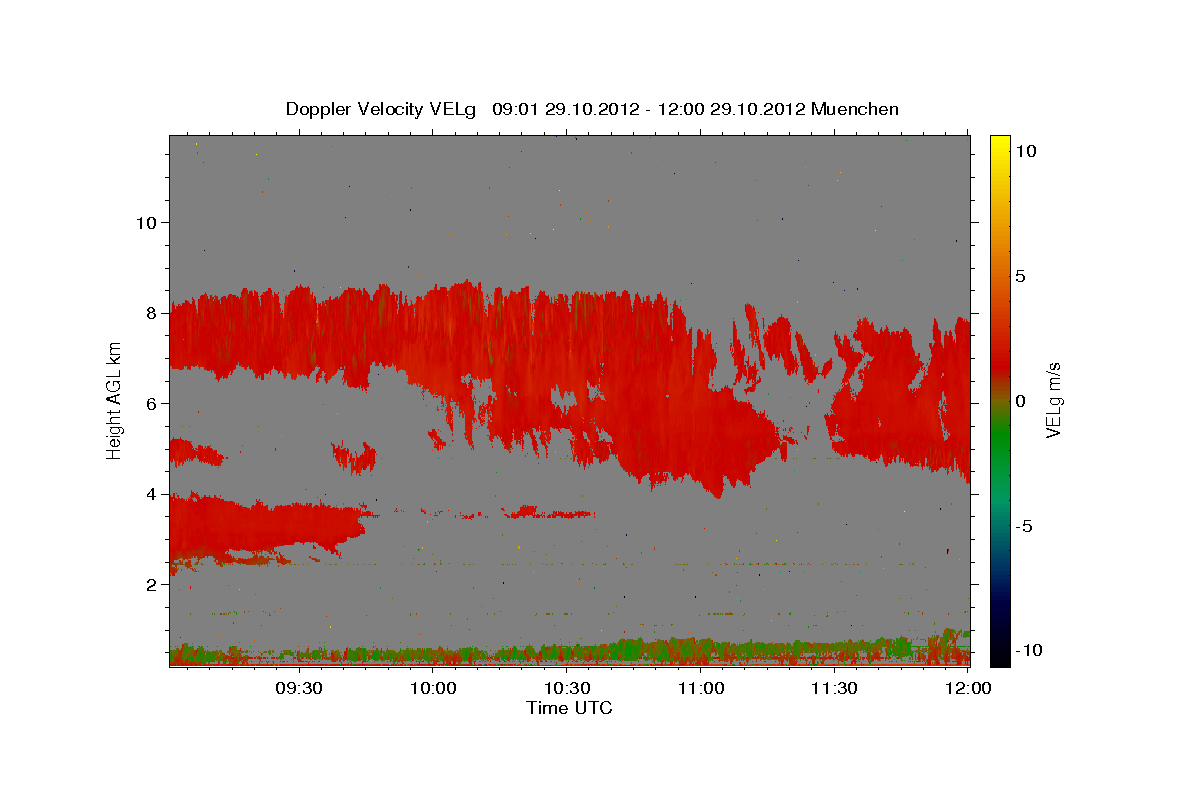Click the colorbar value 10 label
Image resolution: width=1200 pixels, height=800 pixels.
pyautogui.click(x=1026, y=150)
